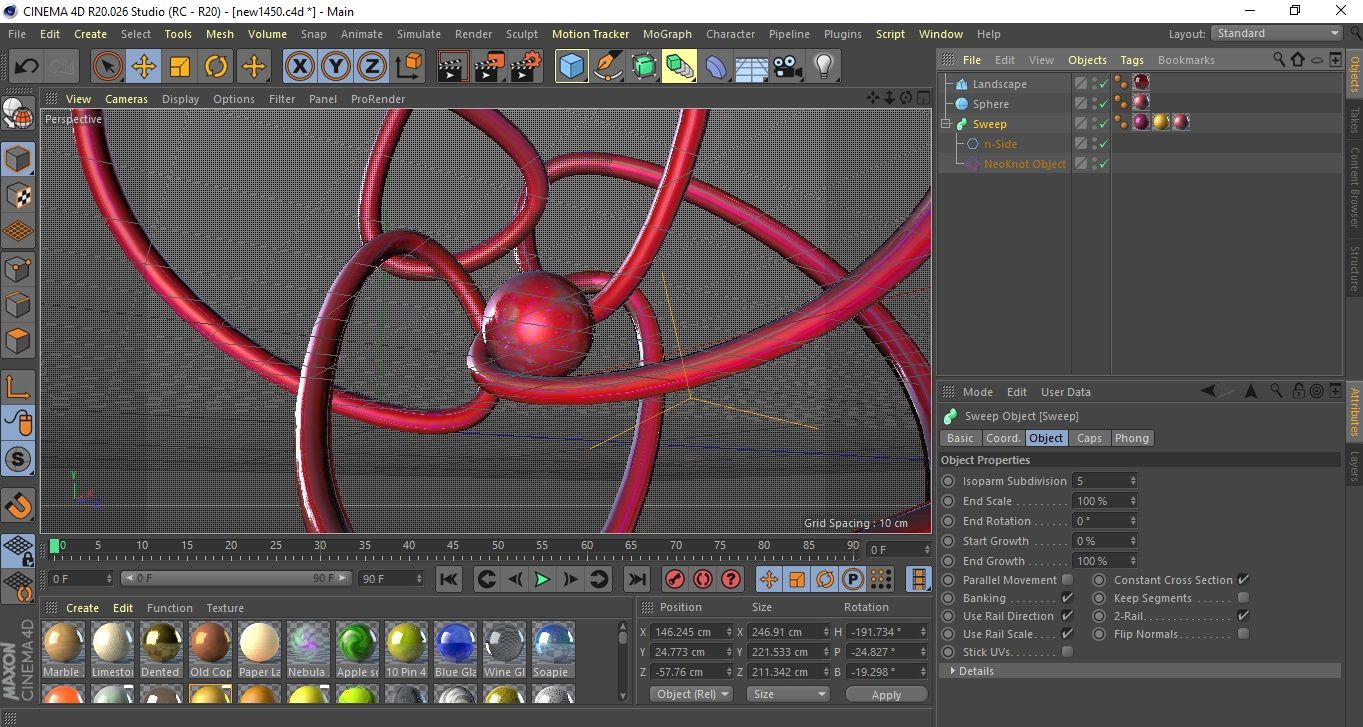Click the Undo arrow icon
This screenshot has width=1363, height=727.
[x=26, y=67]
